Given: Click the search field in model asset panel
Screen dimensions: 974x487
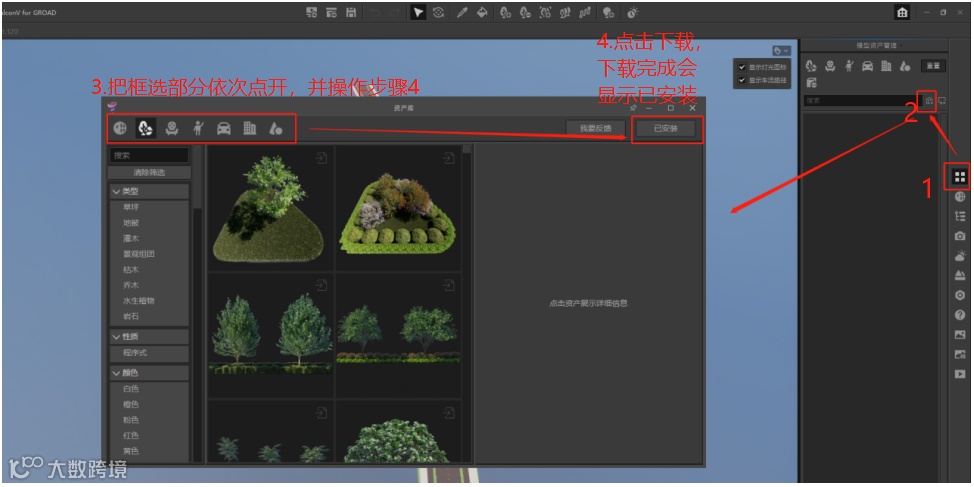Looking at the screenshot, I should click(x=862, y=101).
